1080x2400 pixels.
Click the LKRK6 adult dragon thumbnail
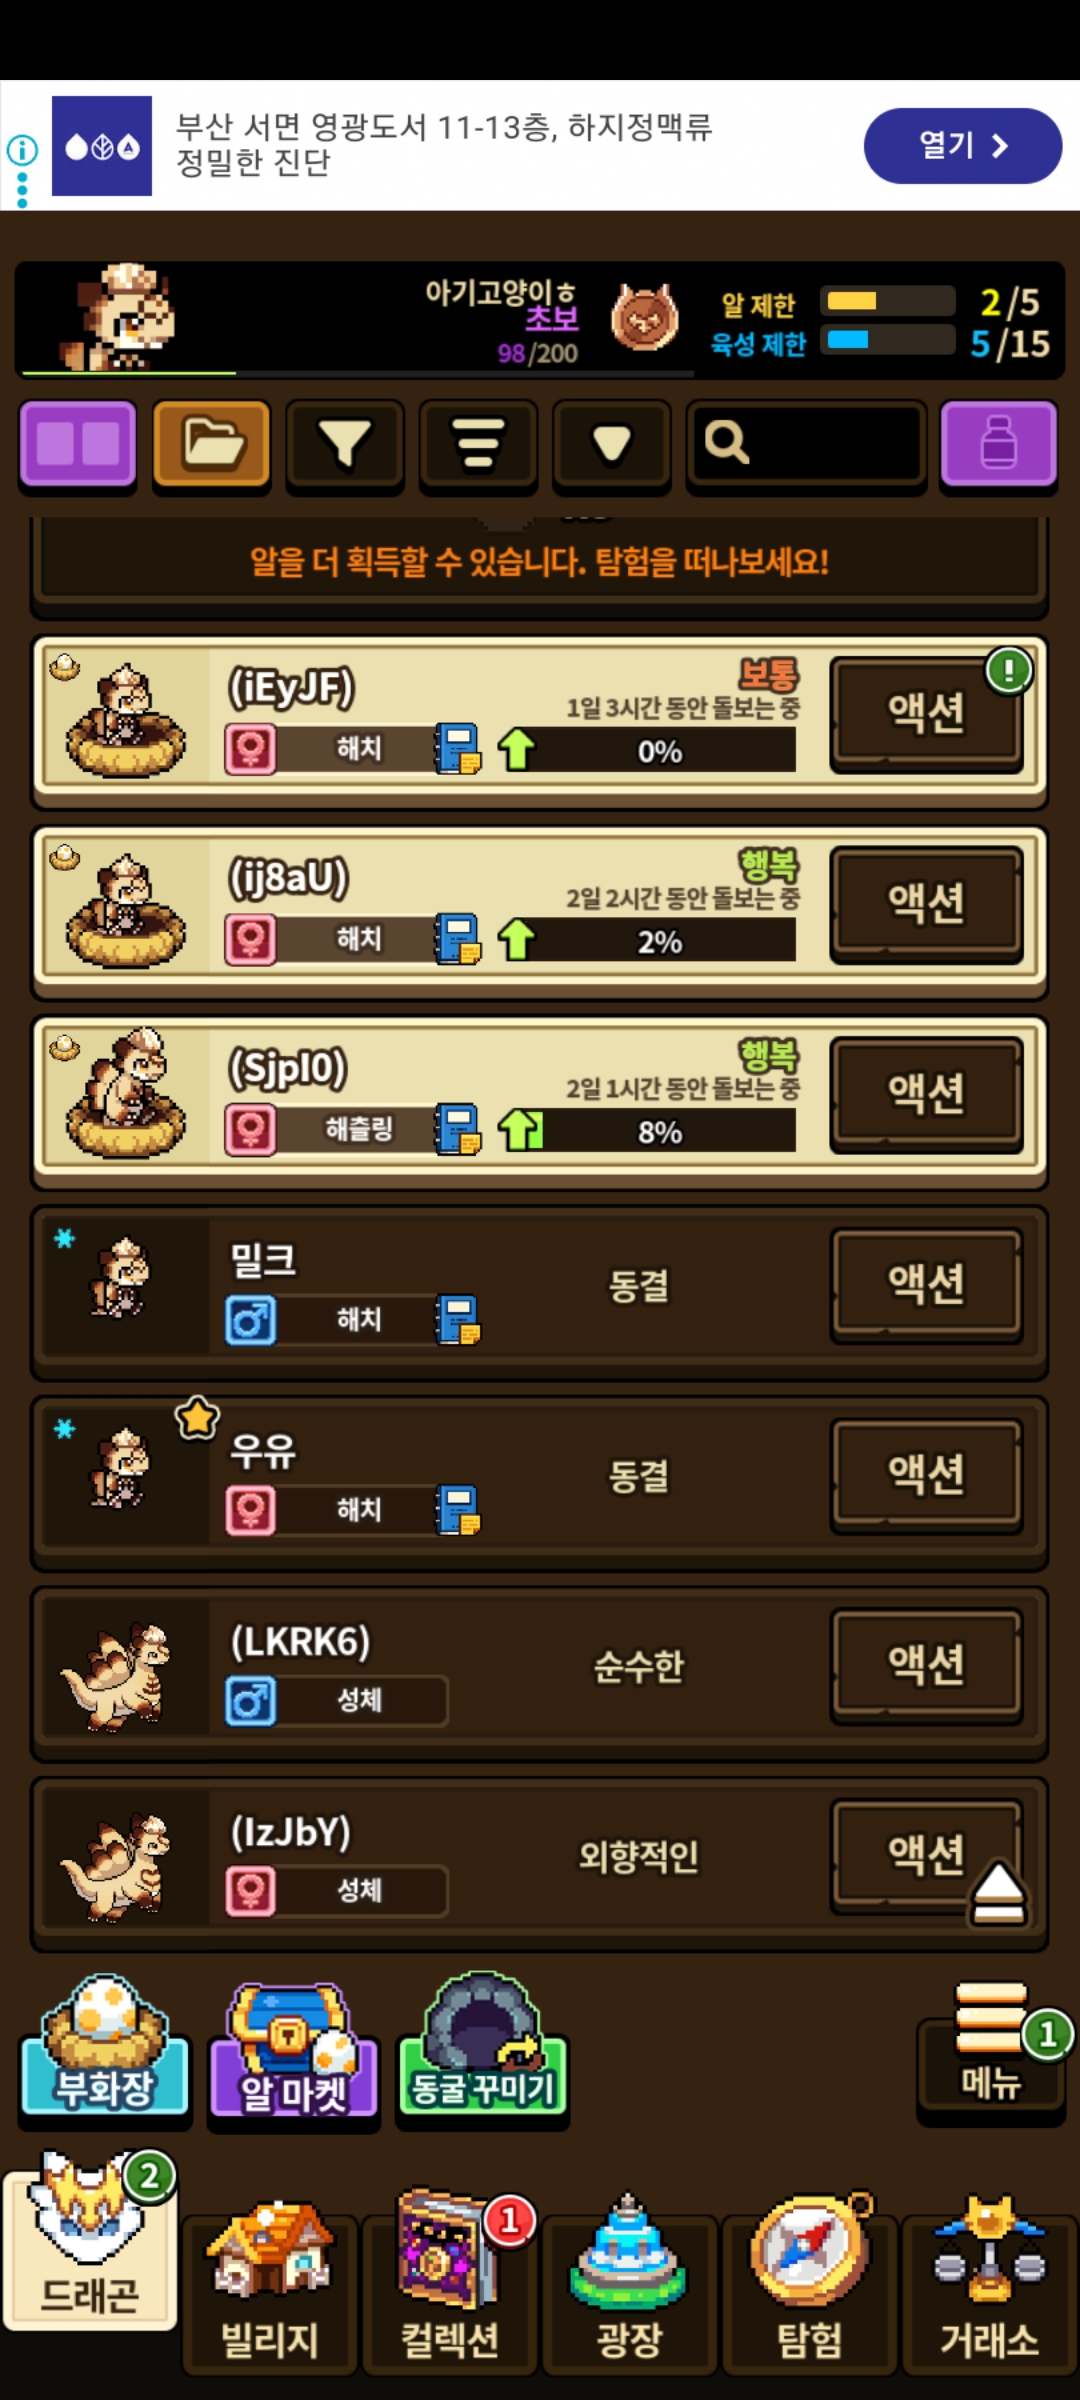click(x=118, y=1672)
